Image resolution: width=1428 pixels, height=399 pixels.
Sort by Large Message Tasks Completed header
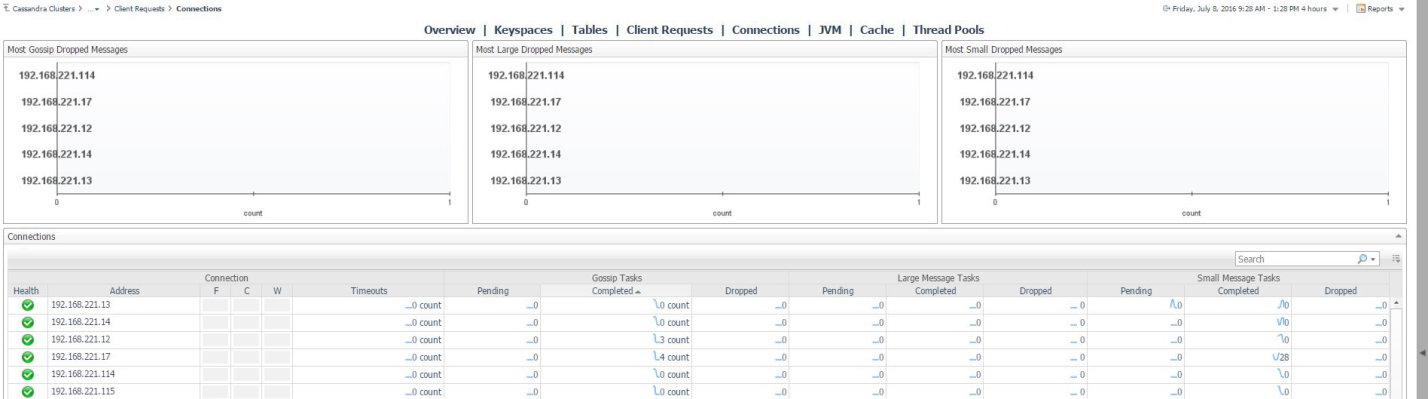point(937,290)
